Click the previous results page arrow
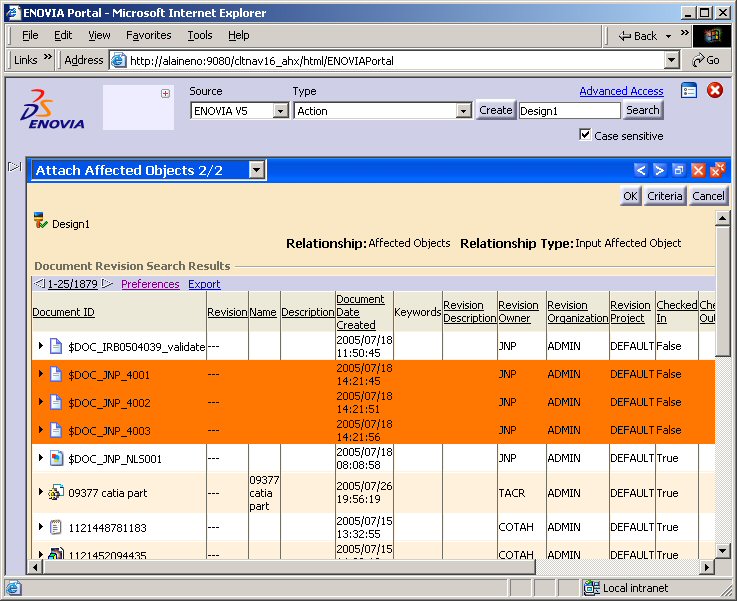 [x=39, y=283]
